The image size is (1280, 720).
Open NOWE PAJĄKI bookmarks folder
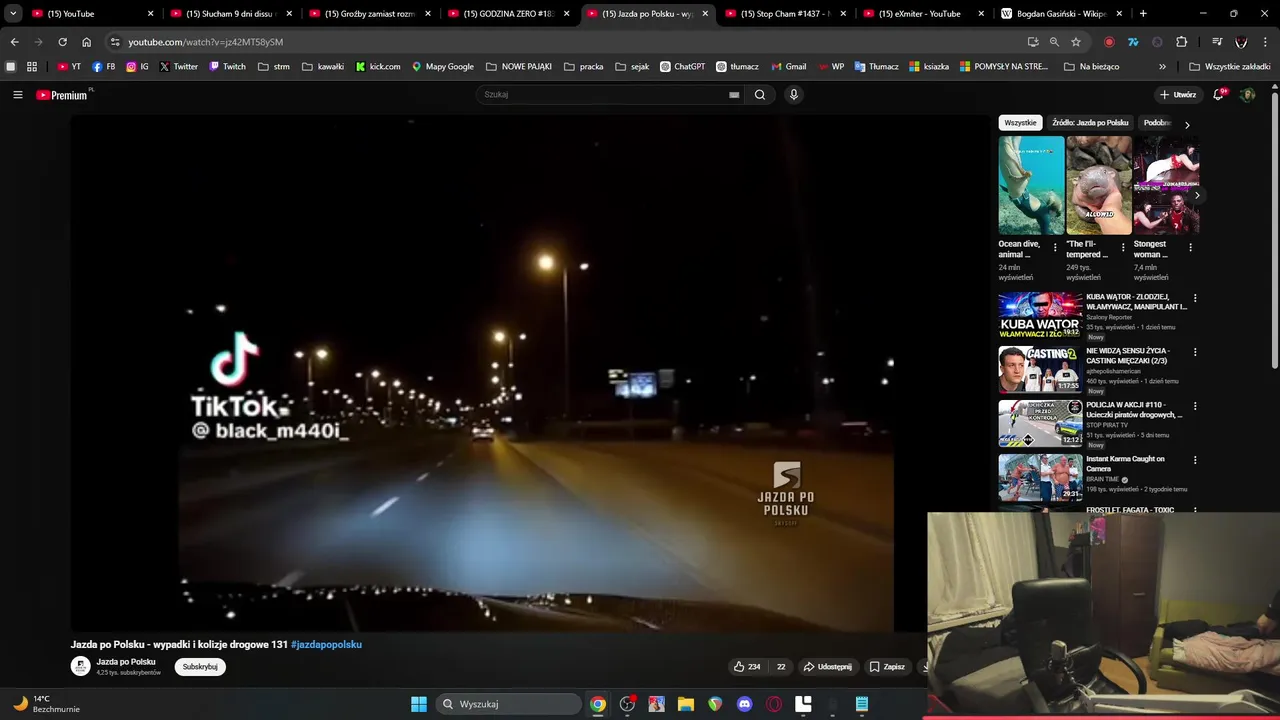[519, 67]
